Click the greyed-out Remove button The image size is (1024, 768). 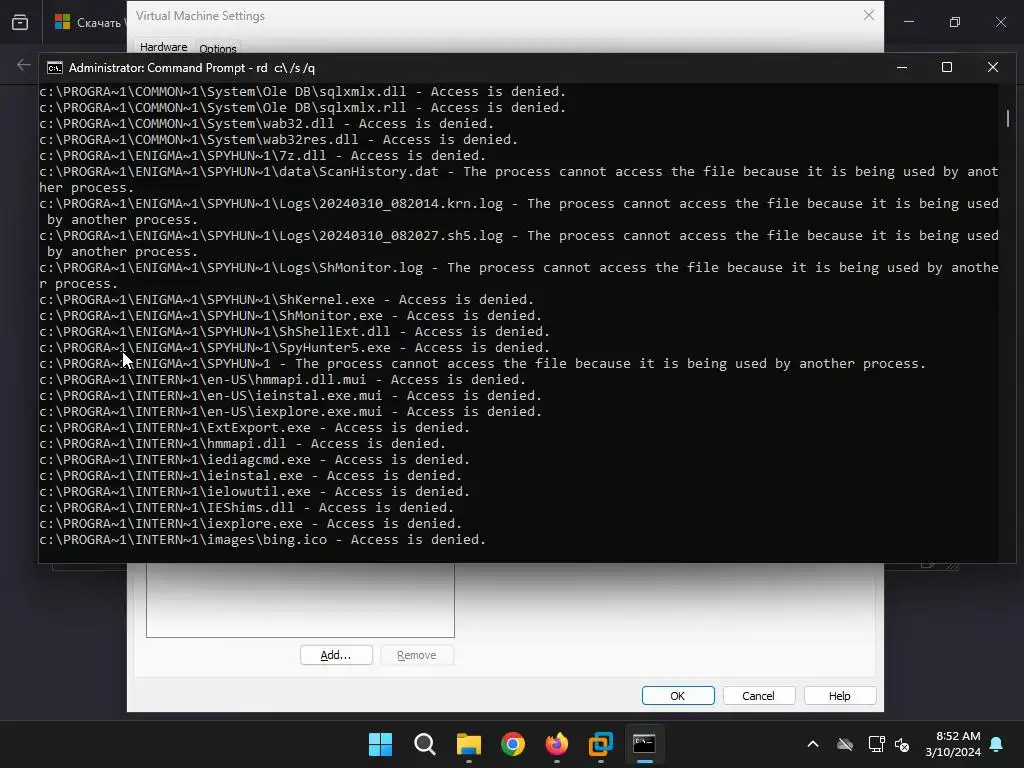pos(417,655)
